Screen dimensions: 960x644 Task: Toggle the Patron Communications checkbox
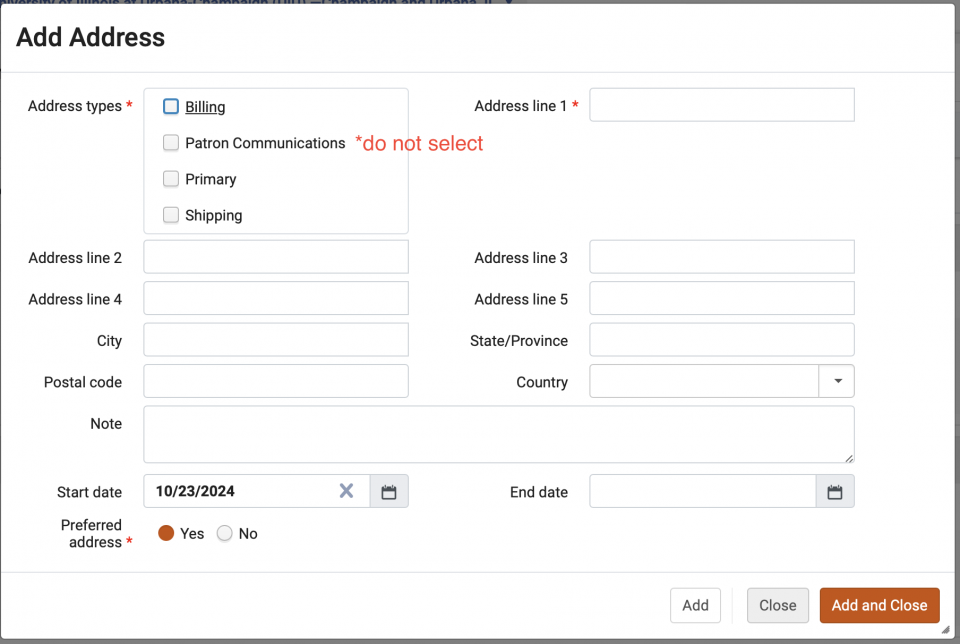tap(171, 143)
